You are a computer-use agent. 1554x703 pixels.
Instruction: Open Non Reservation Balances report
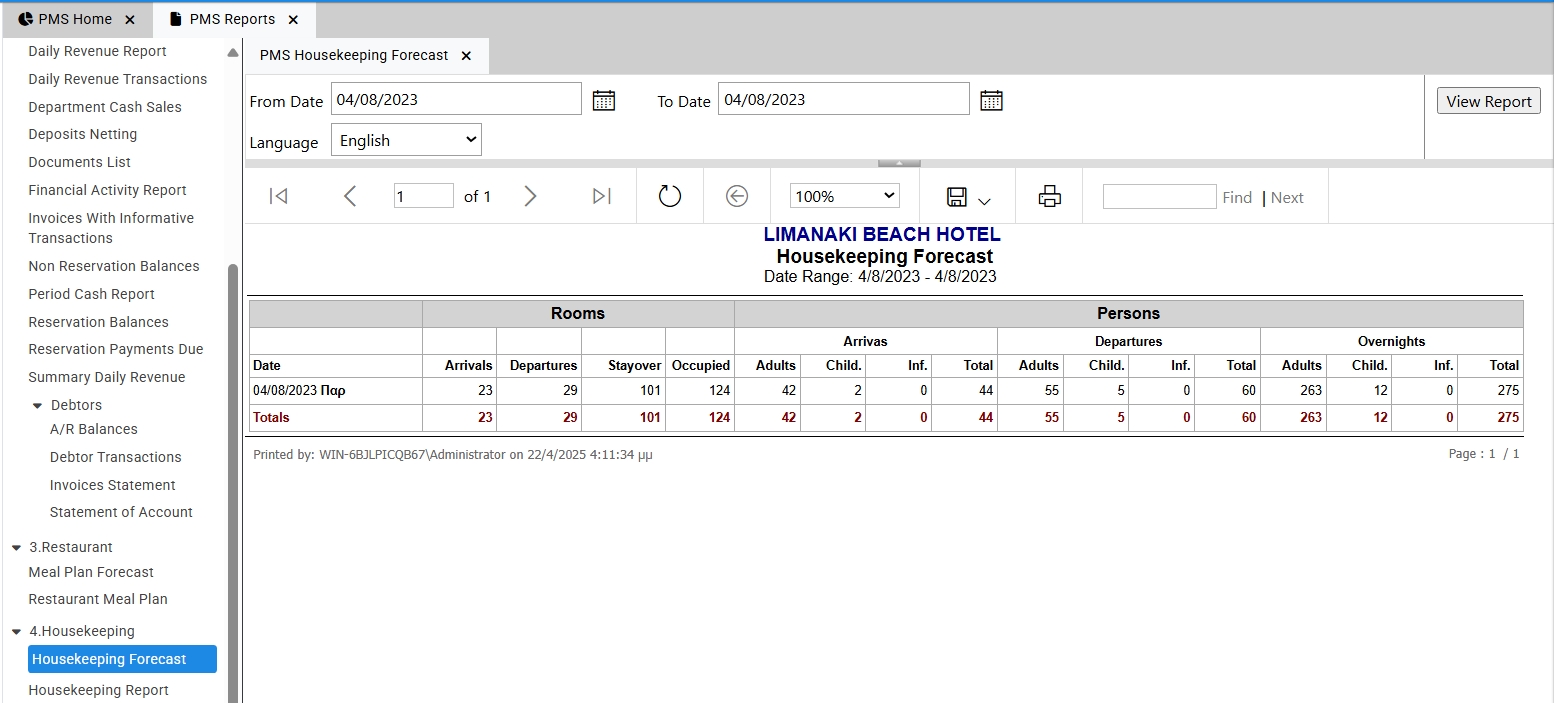pyautogui.click(x=114, y=266)
